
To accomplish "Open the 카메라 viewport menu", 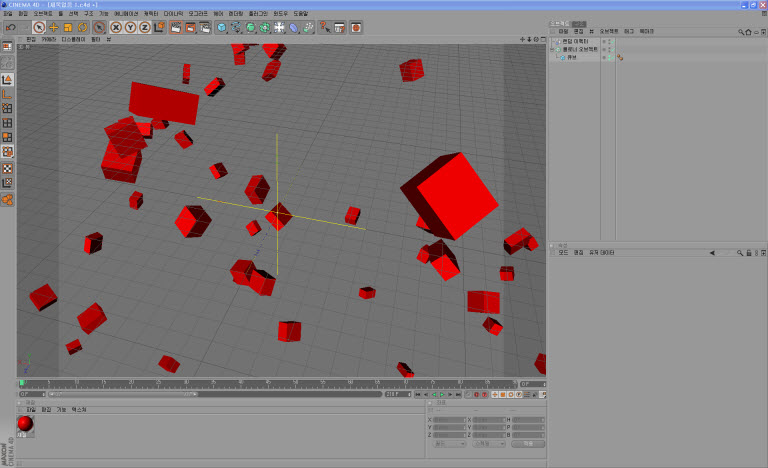I will [48, 39].
